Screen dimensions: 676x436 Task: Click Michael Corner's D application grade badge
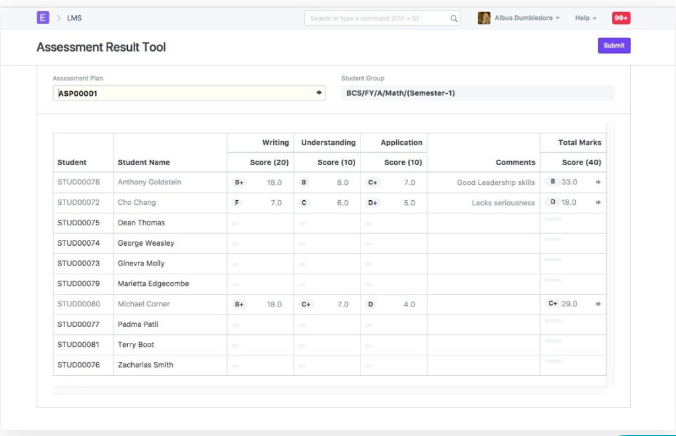pyautogui.click(x=370, y=304)
